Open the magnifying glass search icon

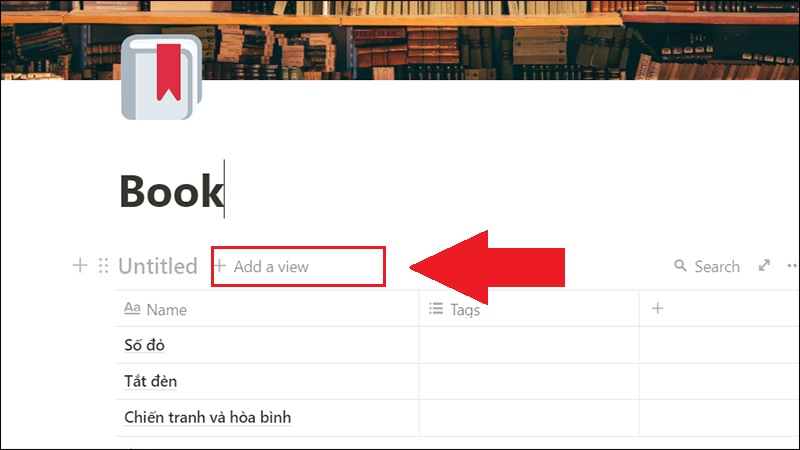[680, 265]
